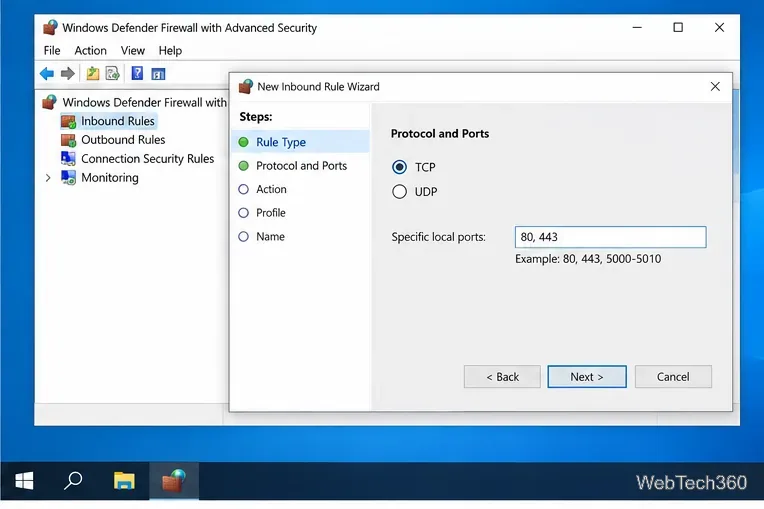
Task: Click the Export List toolbar icon
Action: 113,74
